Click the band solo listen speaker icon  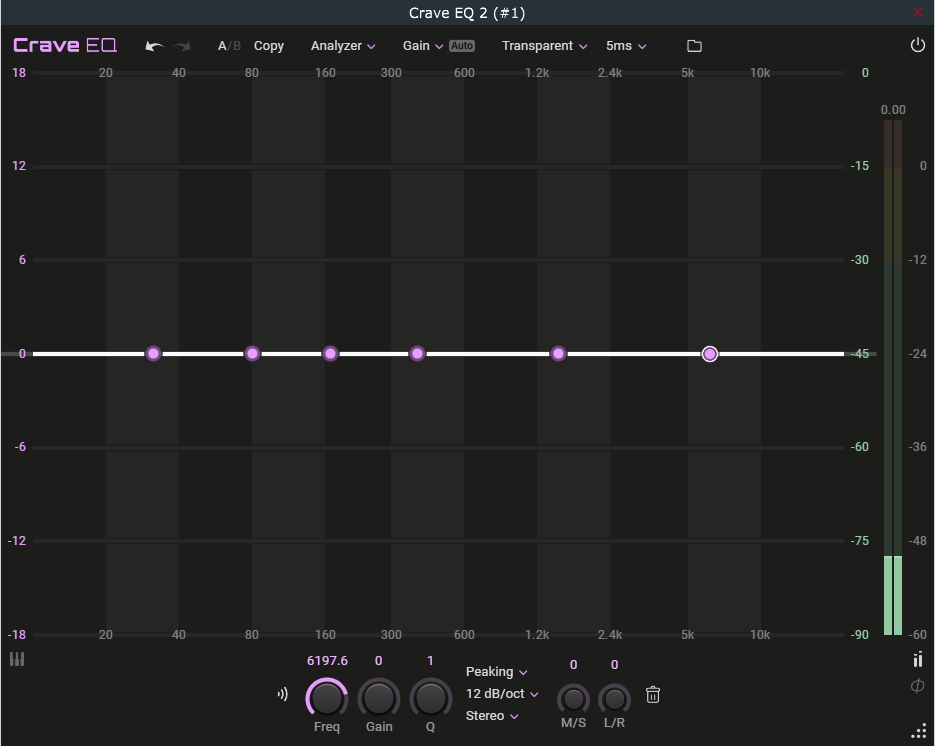coord(283,694)
